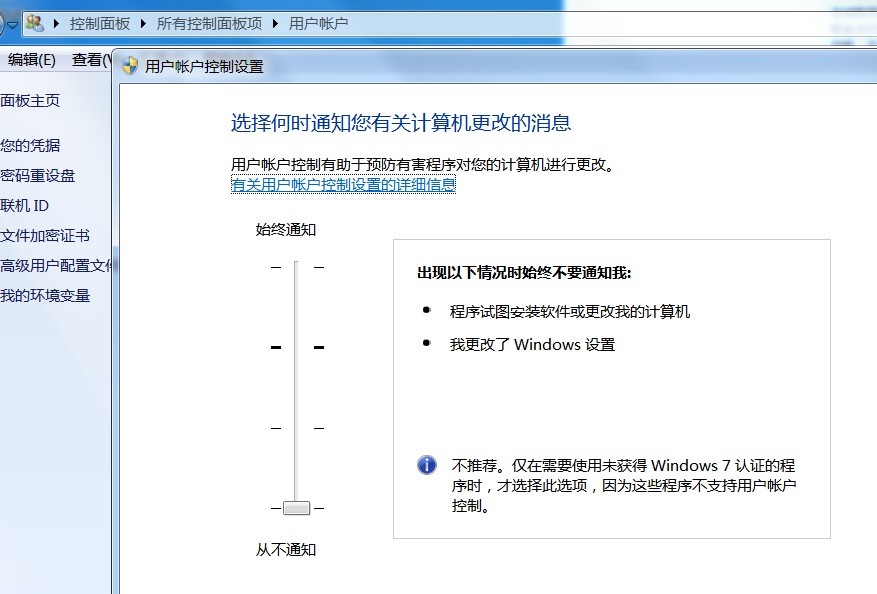The height and width of the screenshot is (594, 877).
Task: Click bullet 程序试图安装软件或更改我的计算机
Action: point(569,312)
